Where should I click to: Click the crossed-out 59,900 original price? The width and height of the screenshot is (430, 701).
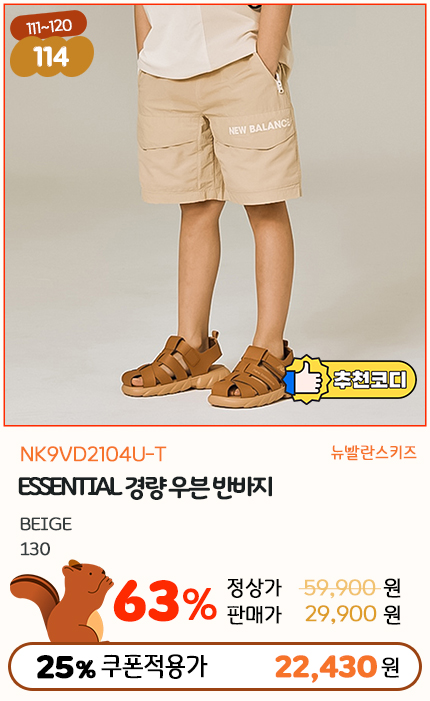point(341,587)
